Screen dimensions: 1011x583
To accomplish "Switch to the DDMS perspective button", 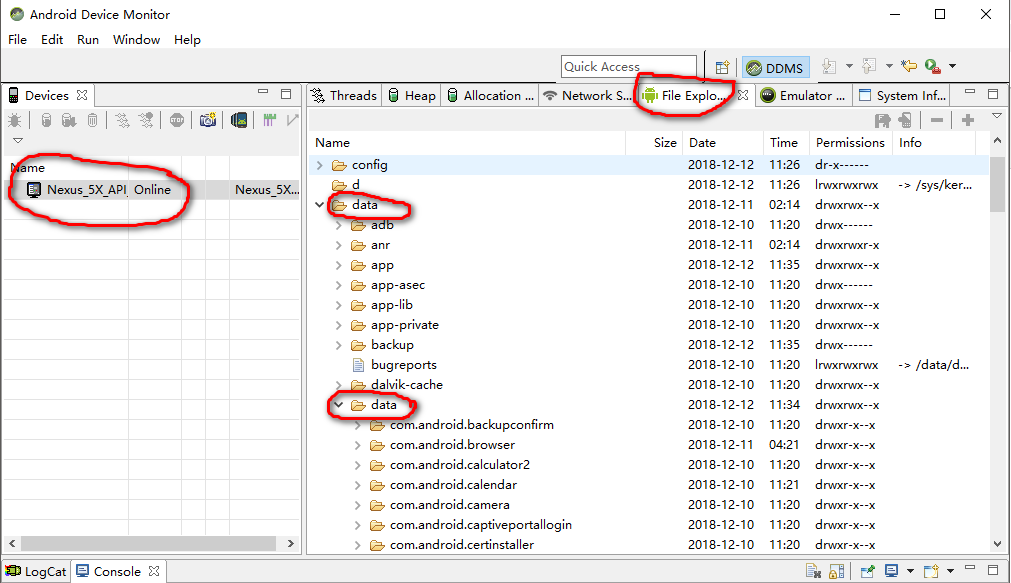I will coord(774,67).
